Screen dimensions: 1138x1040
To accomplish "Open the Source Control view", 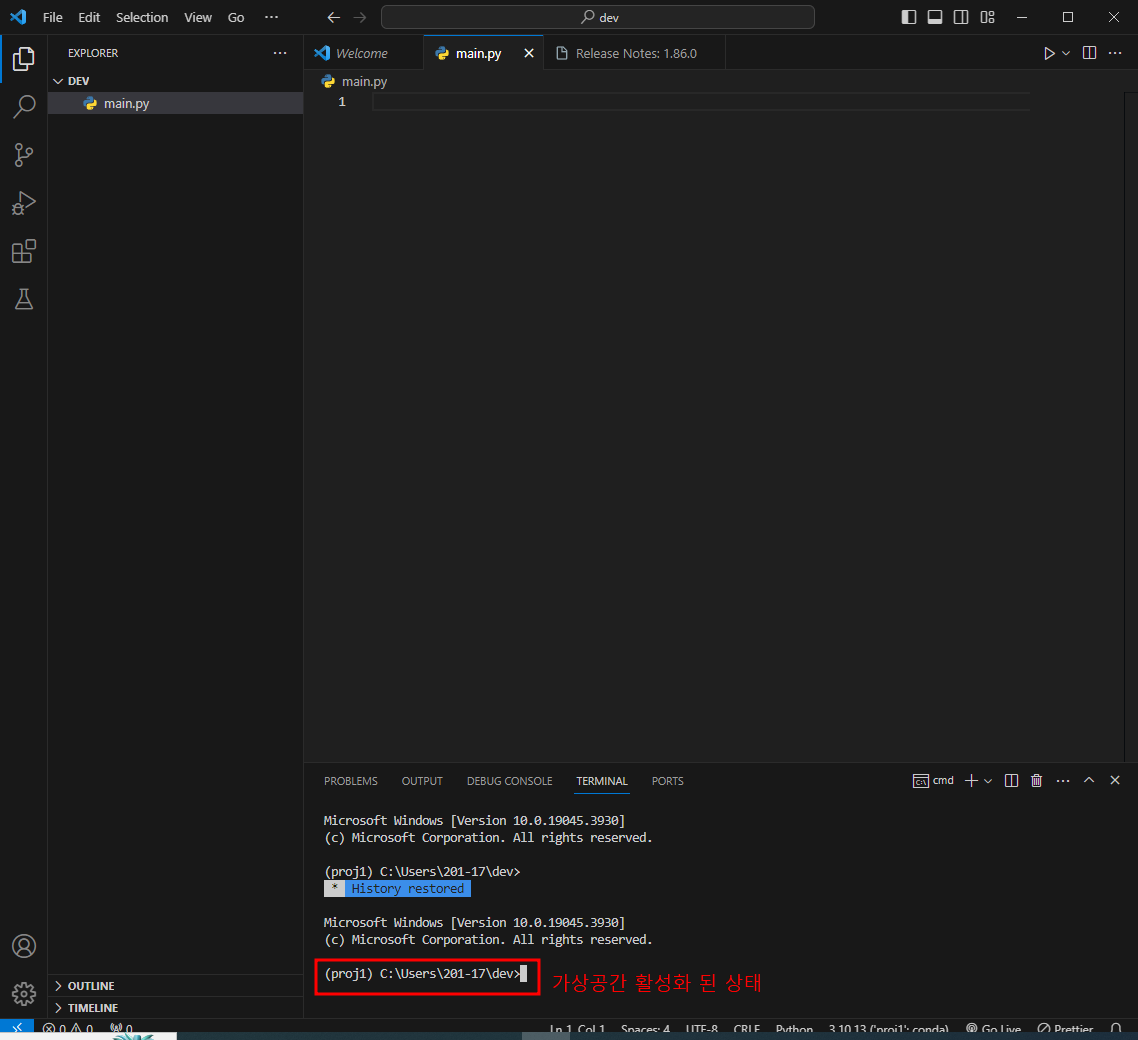I will tap(23, 155).
